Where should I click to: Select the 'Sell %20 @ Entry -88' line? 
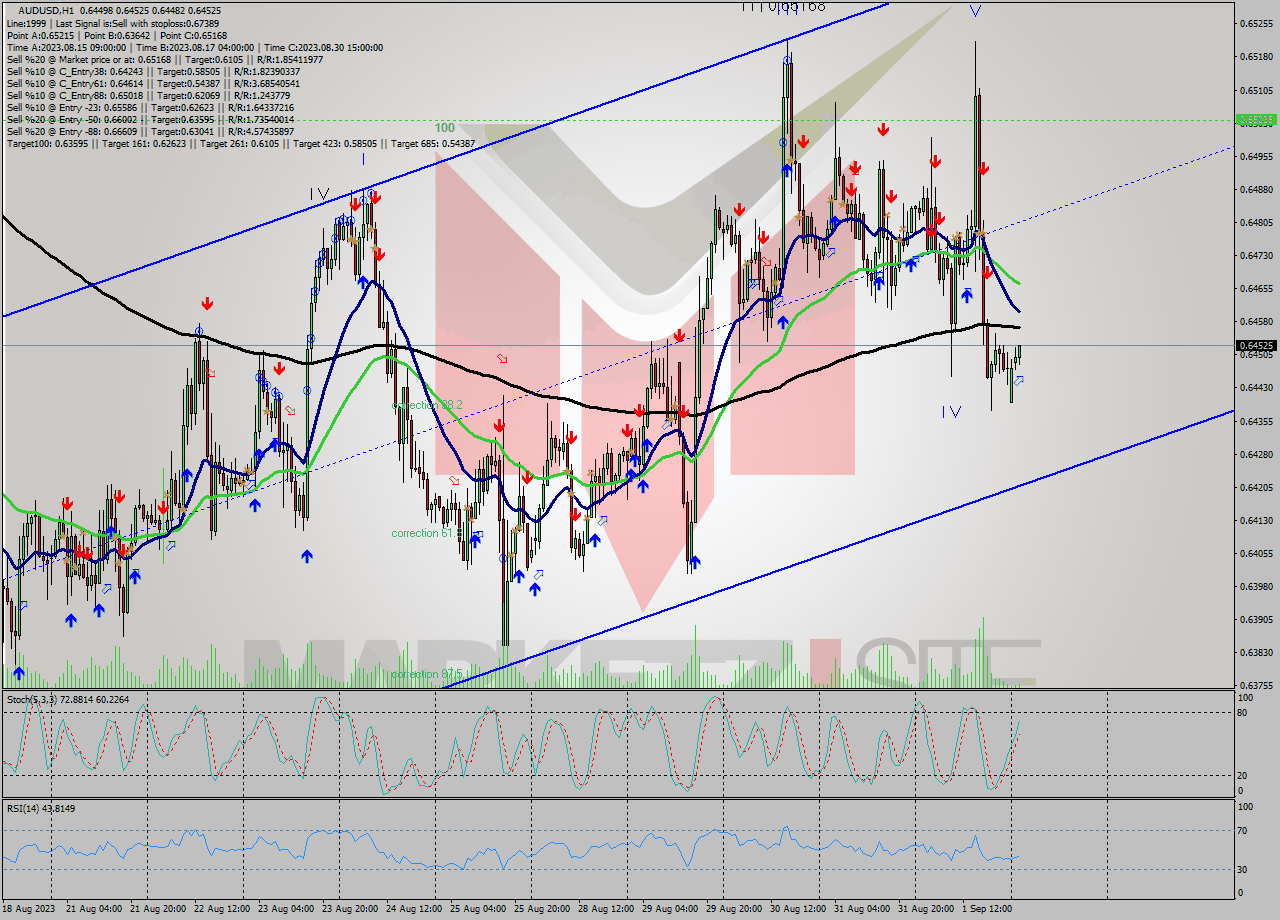[x=151, y=131]
